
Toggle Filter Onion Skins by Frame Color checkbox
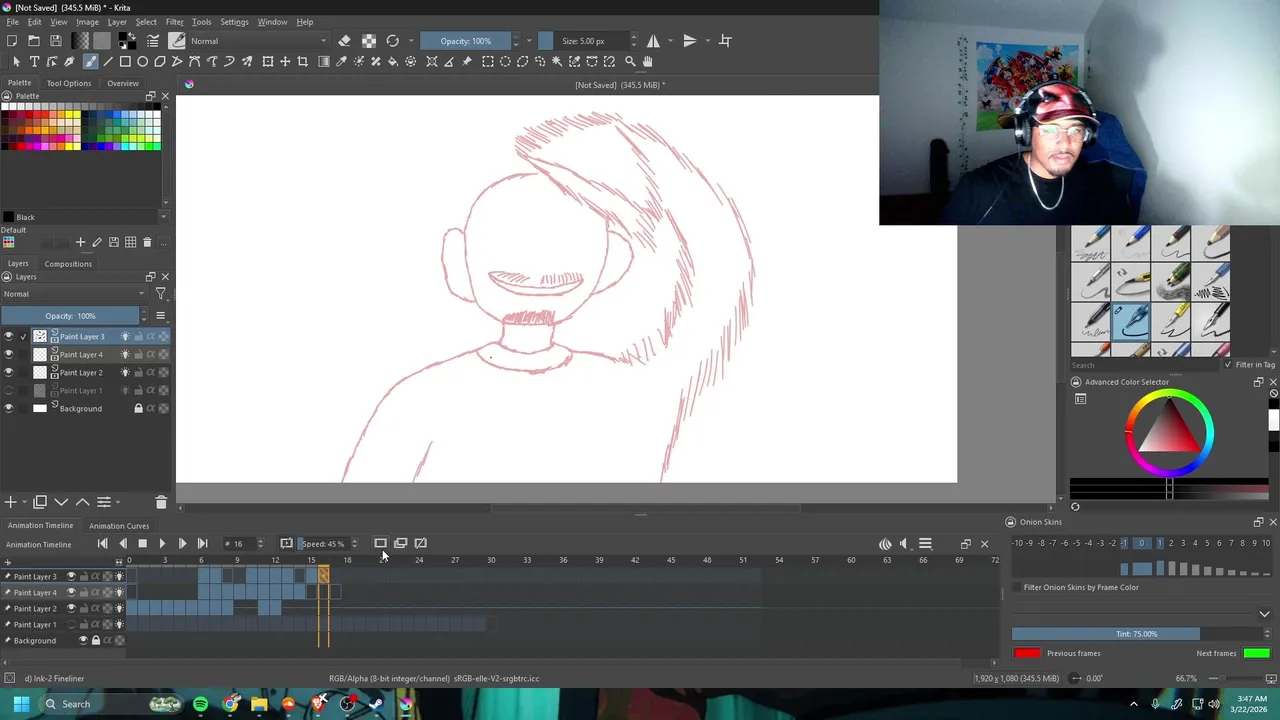(1017, 587)
